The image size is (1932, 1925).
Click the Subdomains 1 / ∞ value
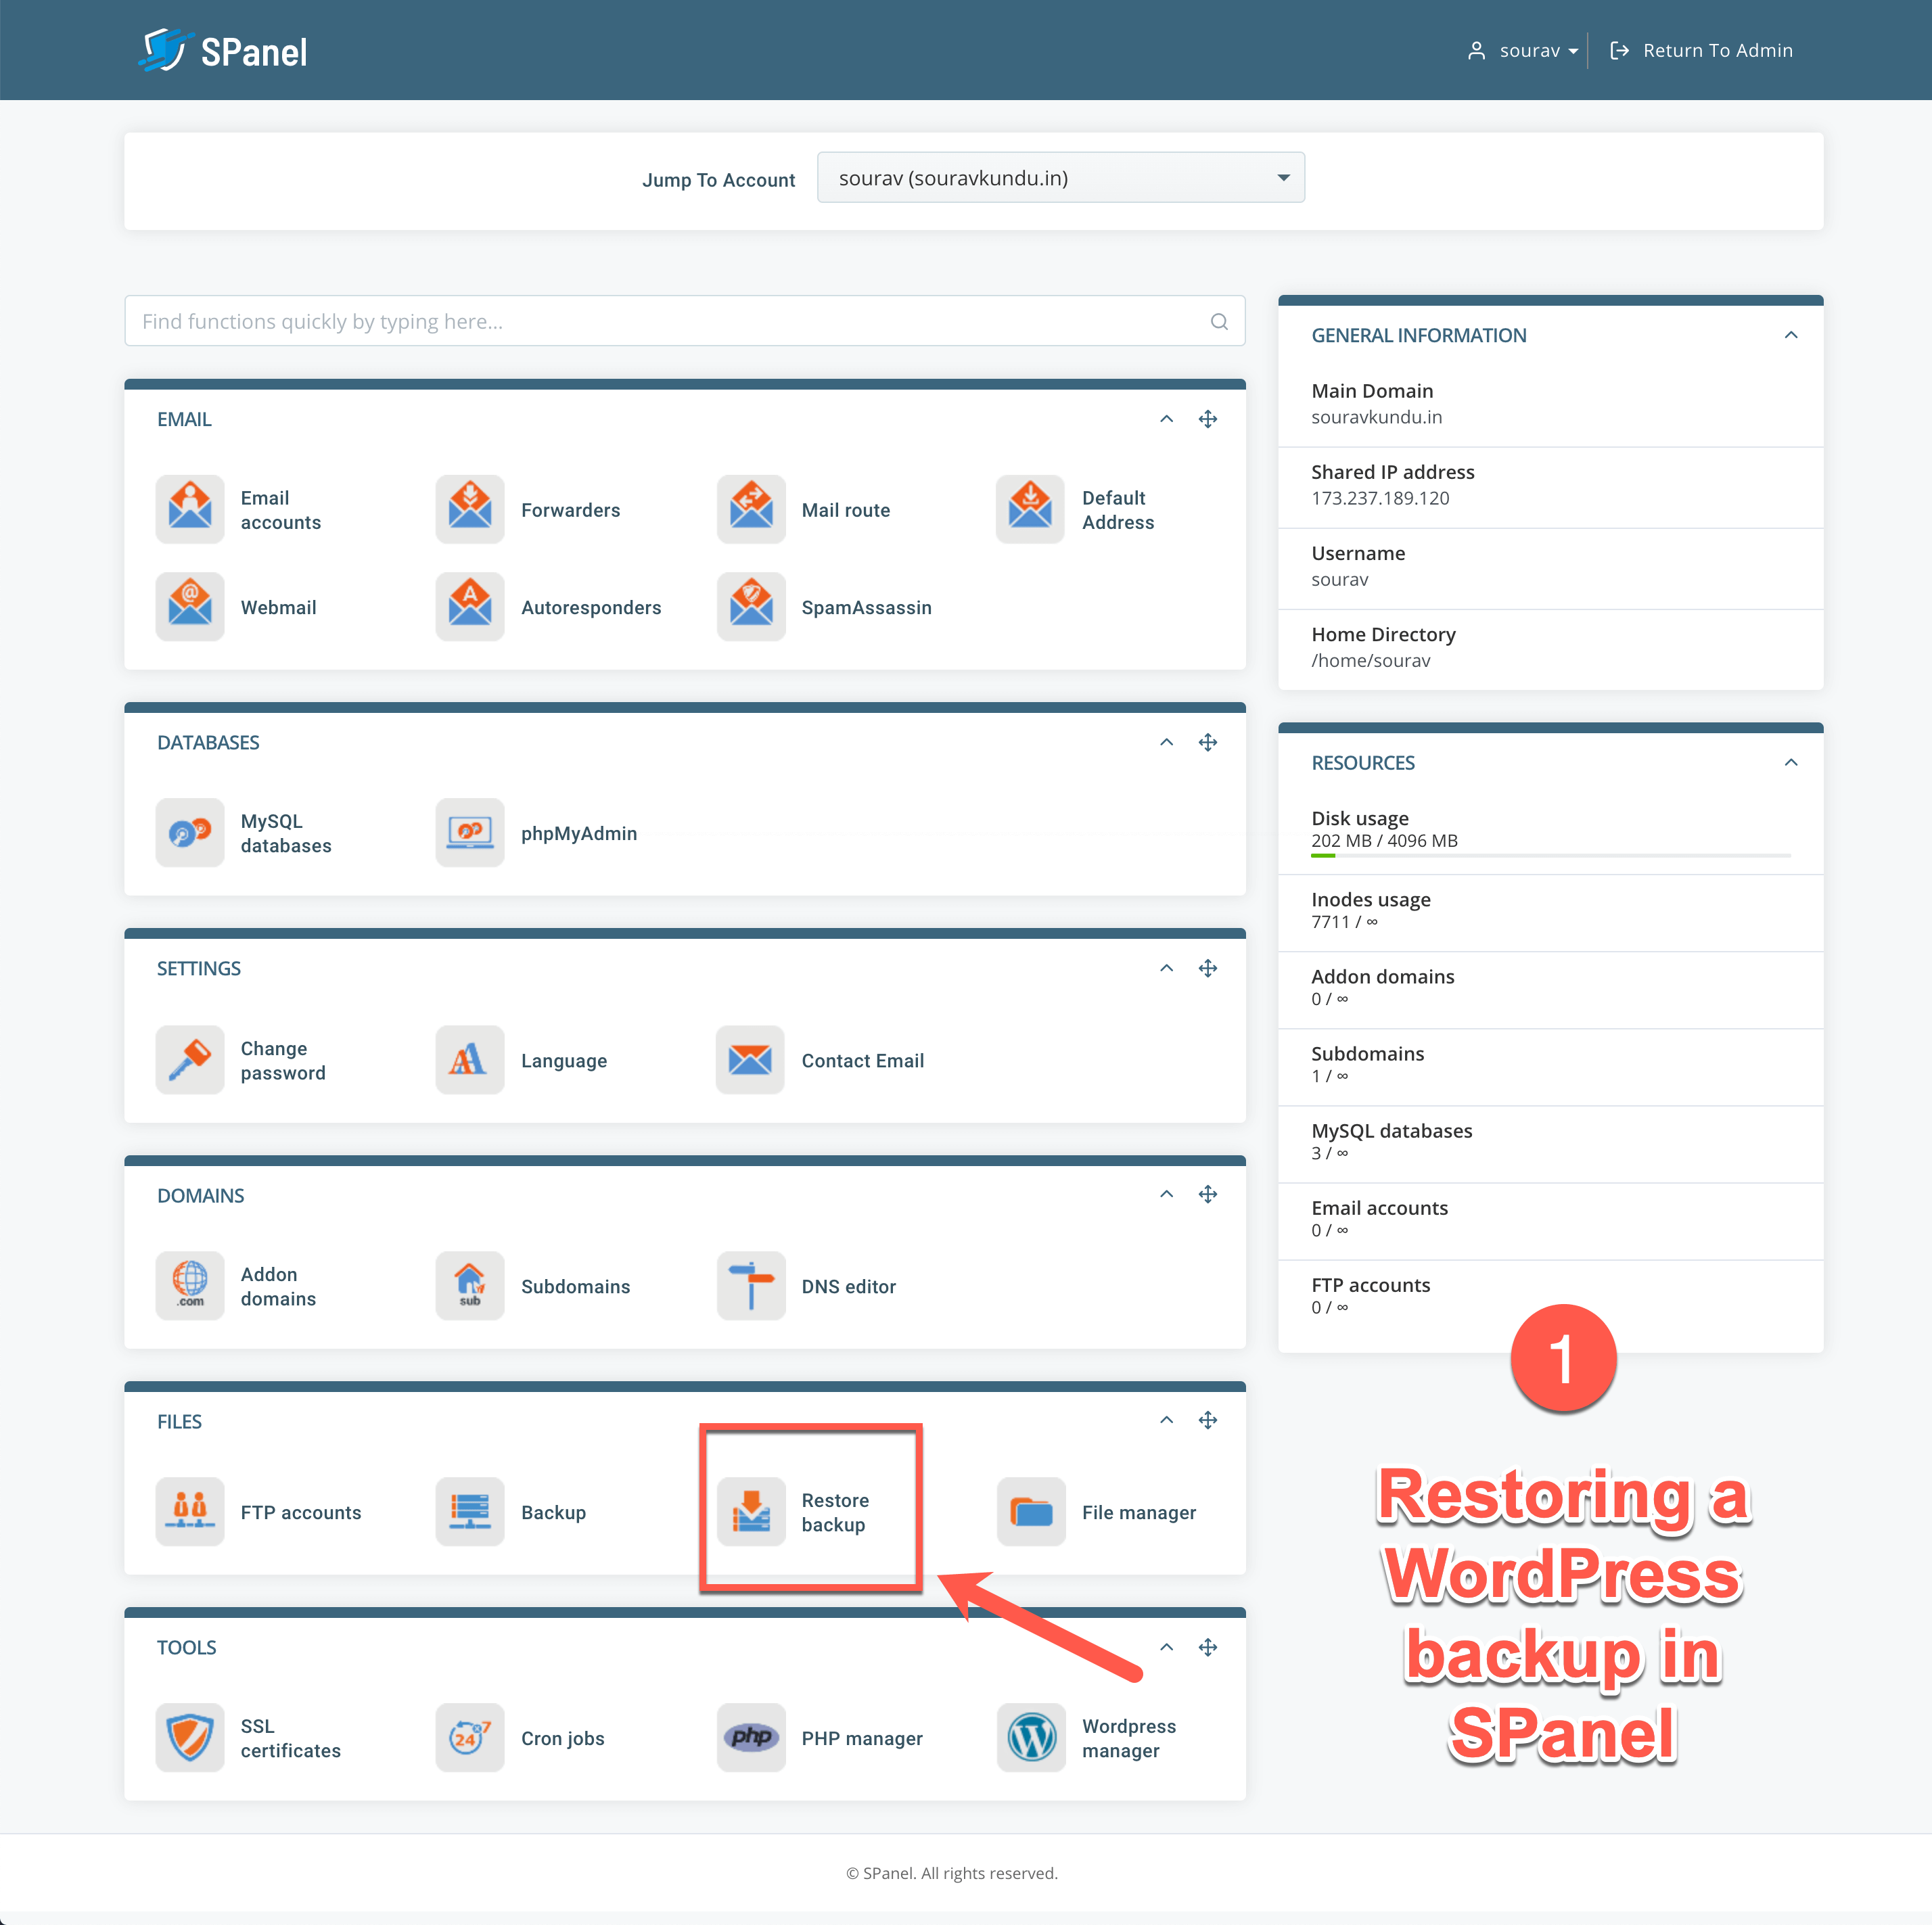[x=1329, y=1076]
